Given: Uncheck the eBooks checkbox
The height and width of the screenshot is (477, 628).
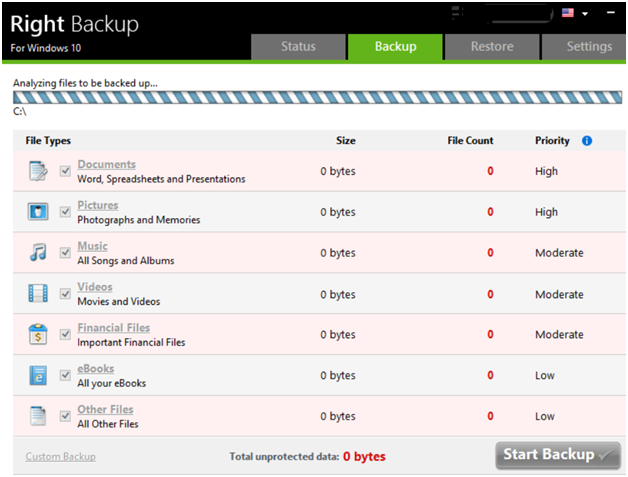Looking at the screenshot, I should 65,375.
